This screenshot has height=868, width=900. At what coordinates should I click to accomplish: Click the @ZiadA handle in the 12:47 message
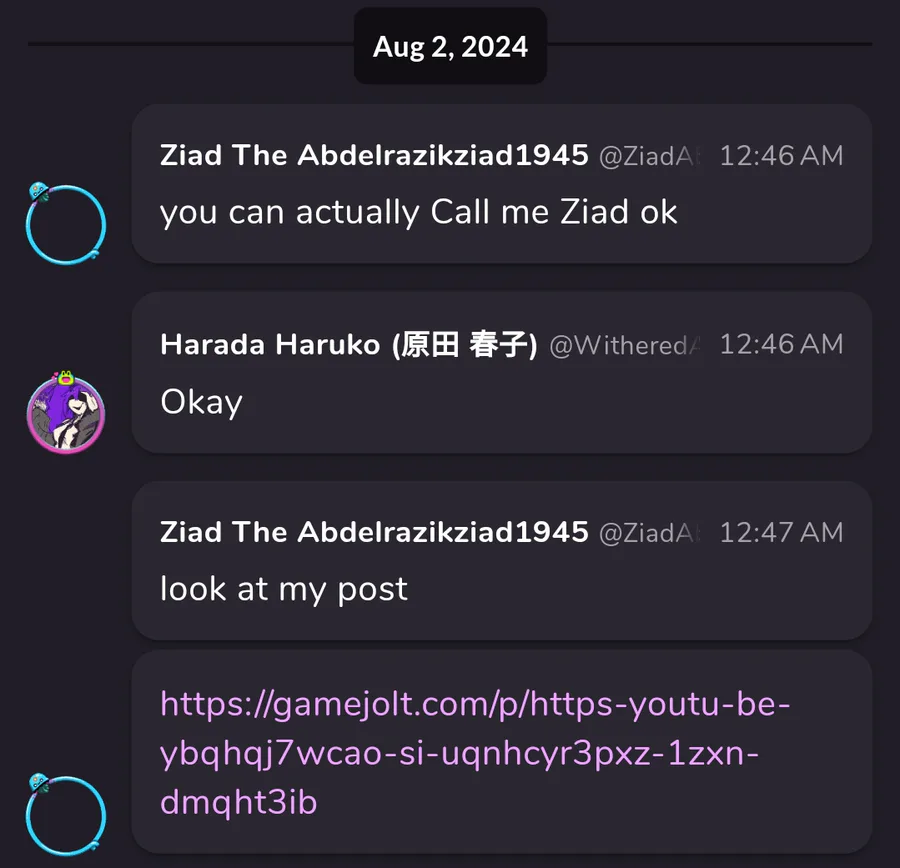[x=649, y=533]
